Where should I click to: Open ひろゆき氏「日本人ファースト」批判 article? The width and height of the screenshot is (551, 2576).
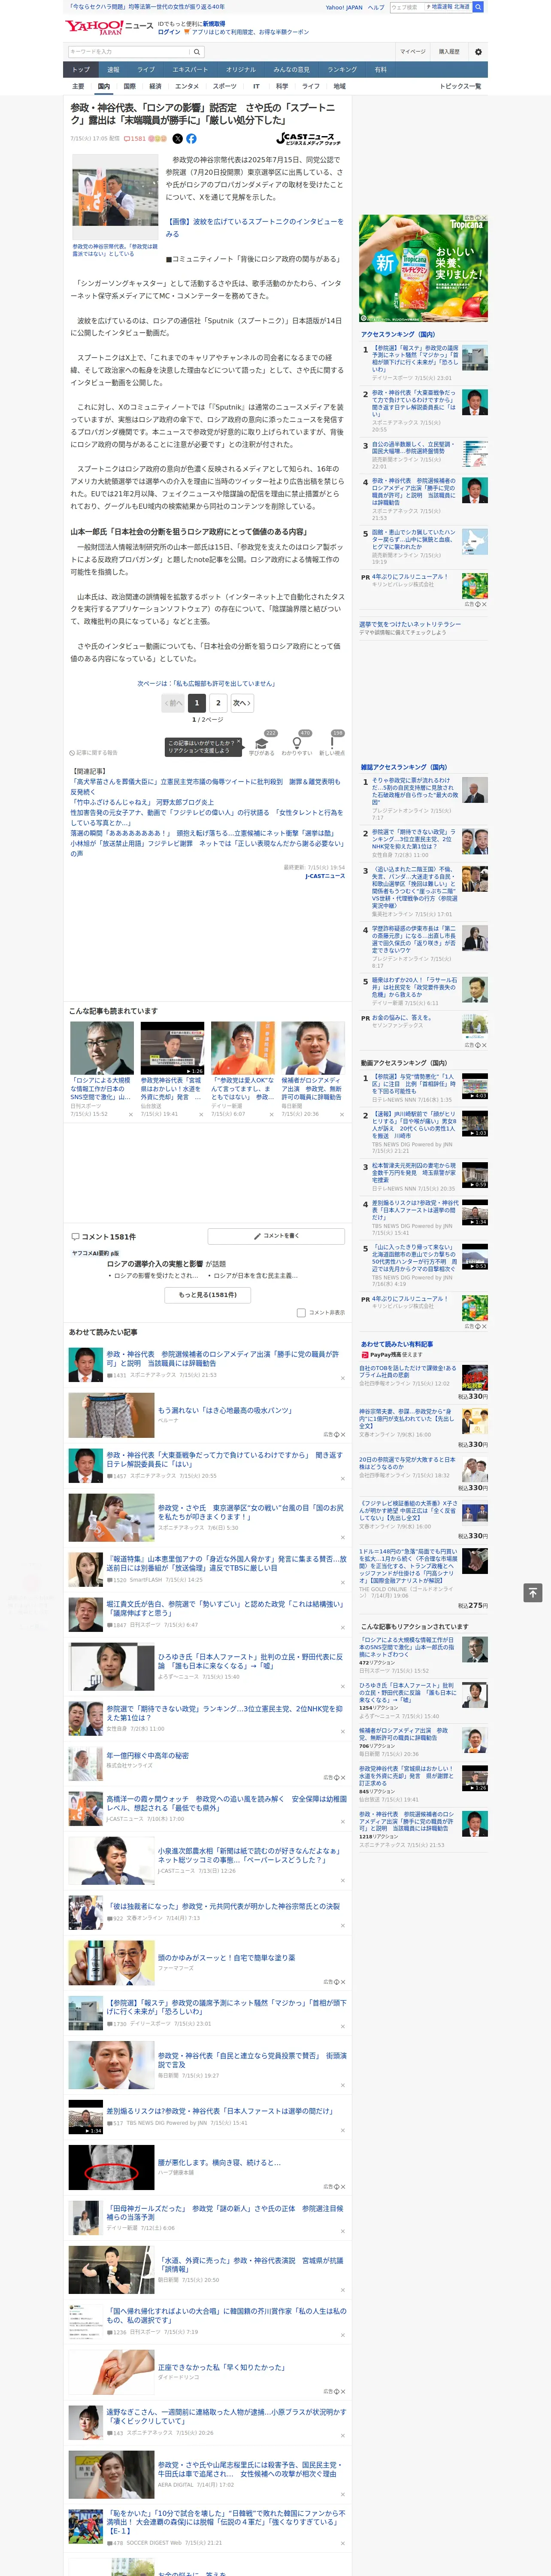click(251, 1662)
